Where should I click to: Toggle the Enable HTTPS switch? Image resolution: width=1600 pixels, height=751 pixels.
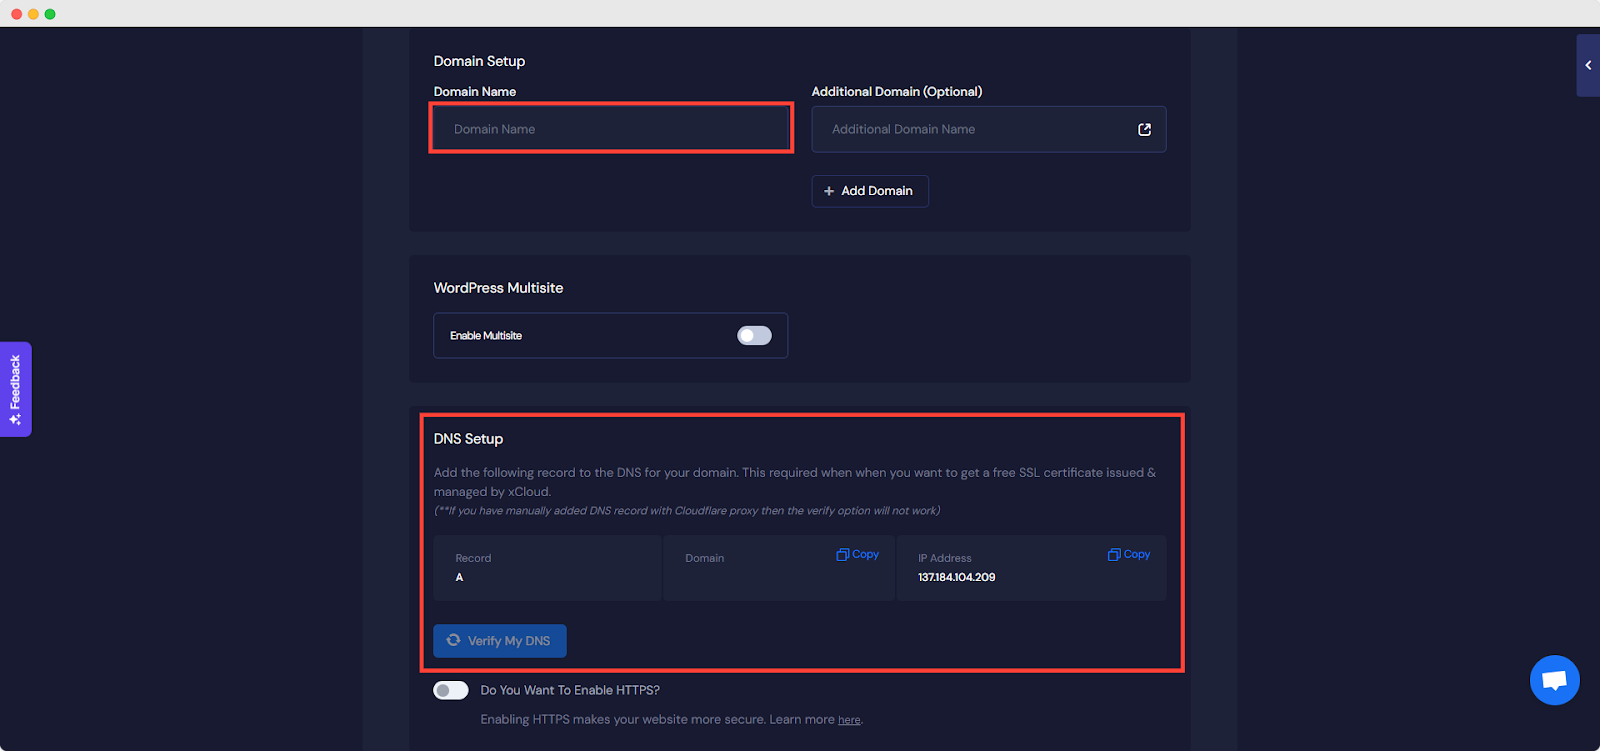[x=451, y=690]
